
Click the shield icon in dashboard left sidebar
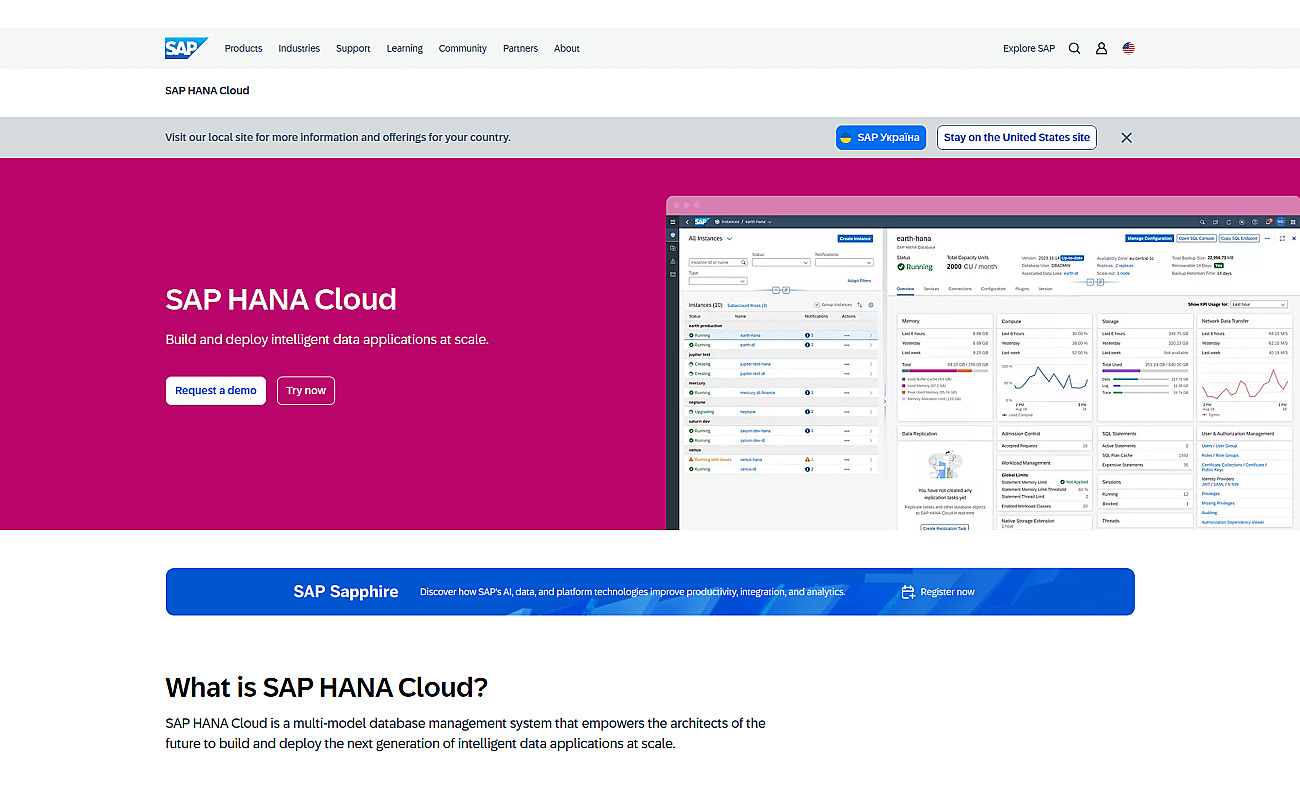[x=673, y=235]
